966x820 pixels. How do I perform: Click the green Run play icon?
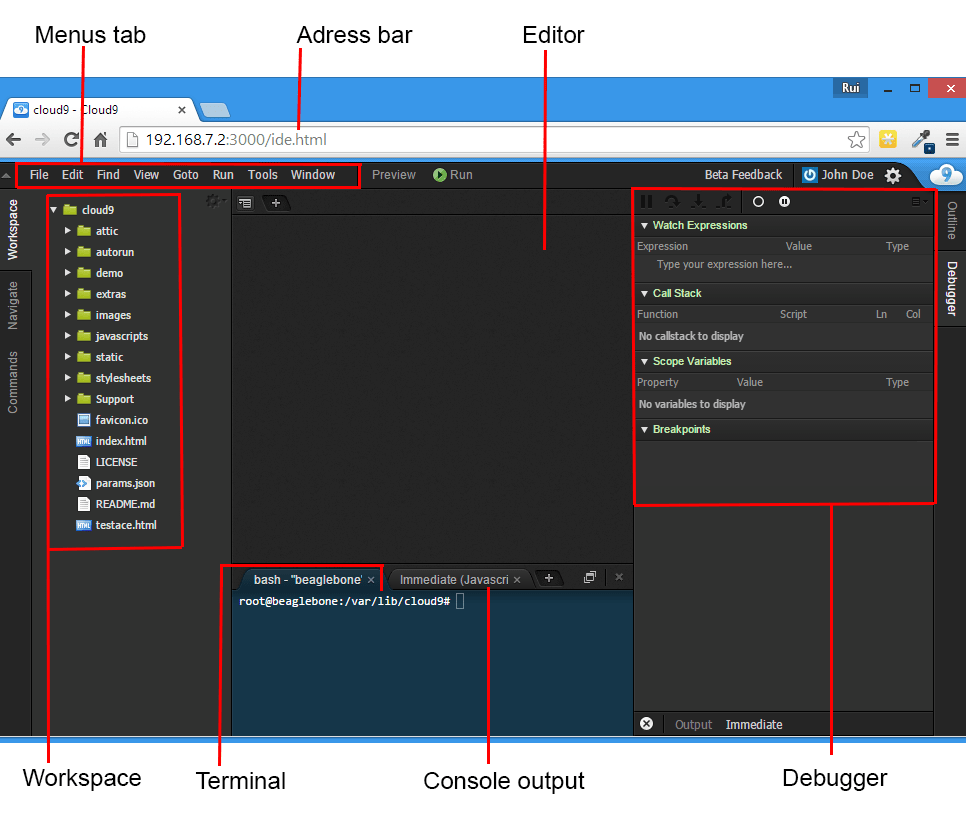[440, 175]
